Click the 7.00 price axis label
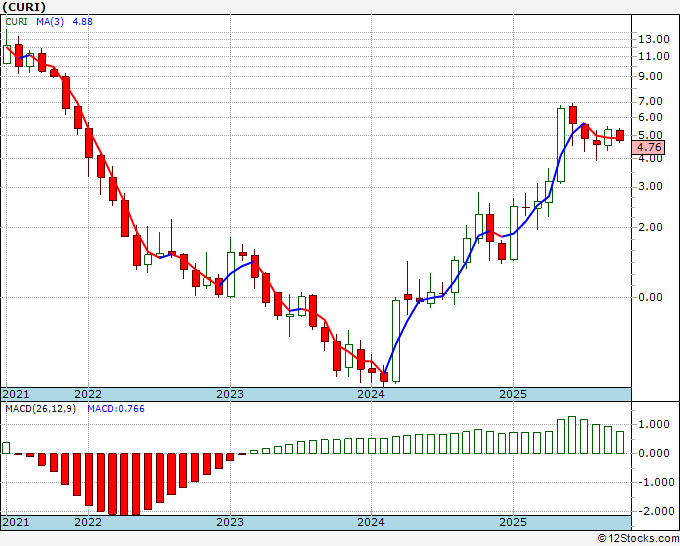Viewport: 680px width, 546px height. [x=650, y=101]
